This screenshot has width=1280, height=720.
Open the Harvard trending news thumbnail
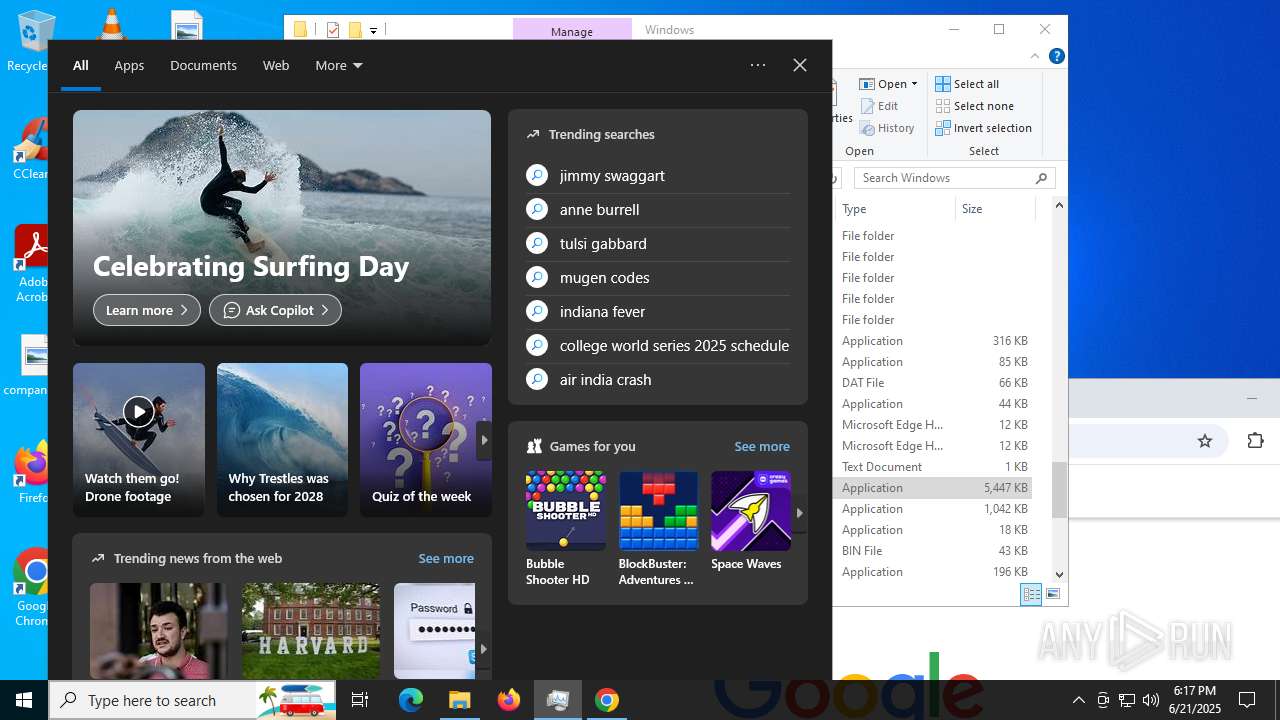tap(311, 631)
